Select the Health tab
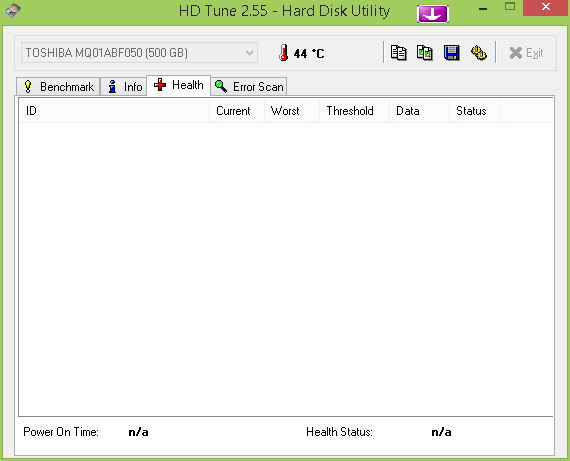The height and width of the screenshot is (461, 570). [x=178, y=85]
